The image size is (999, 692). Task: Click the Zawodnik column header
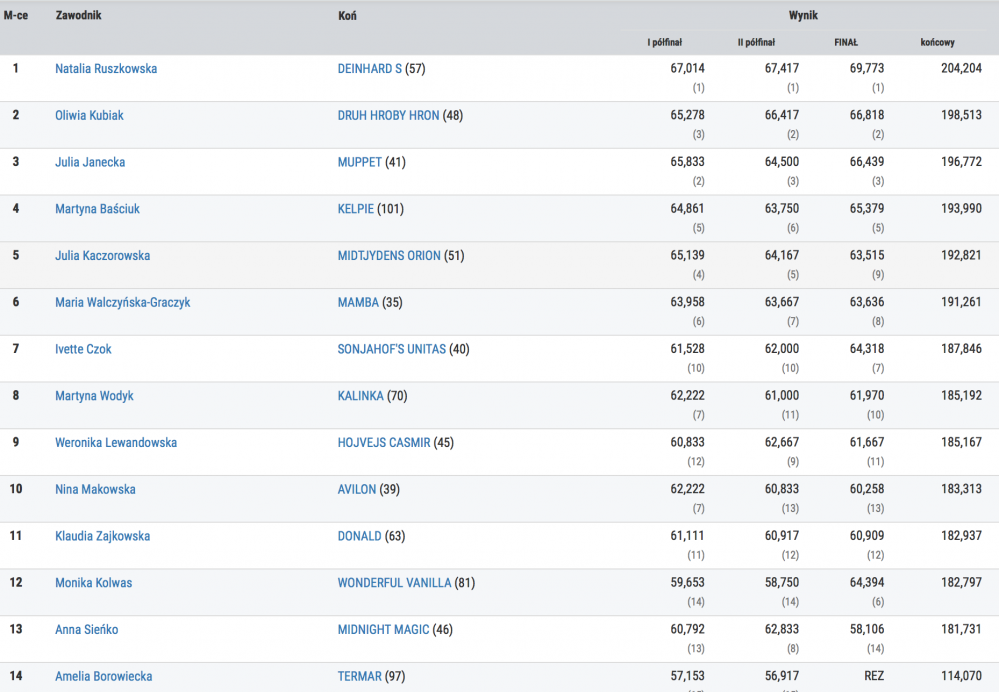click(x=78, y=16)
